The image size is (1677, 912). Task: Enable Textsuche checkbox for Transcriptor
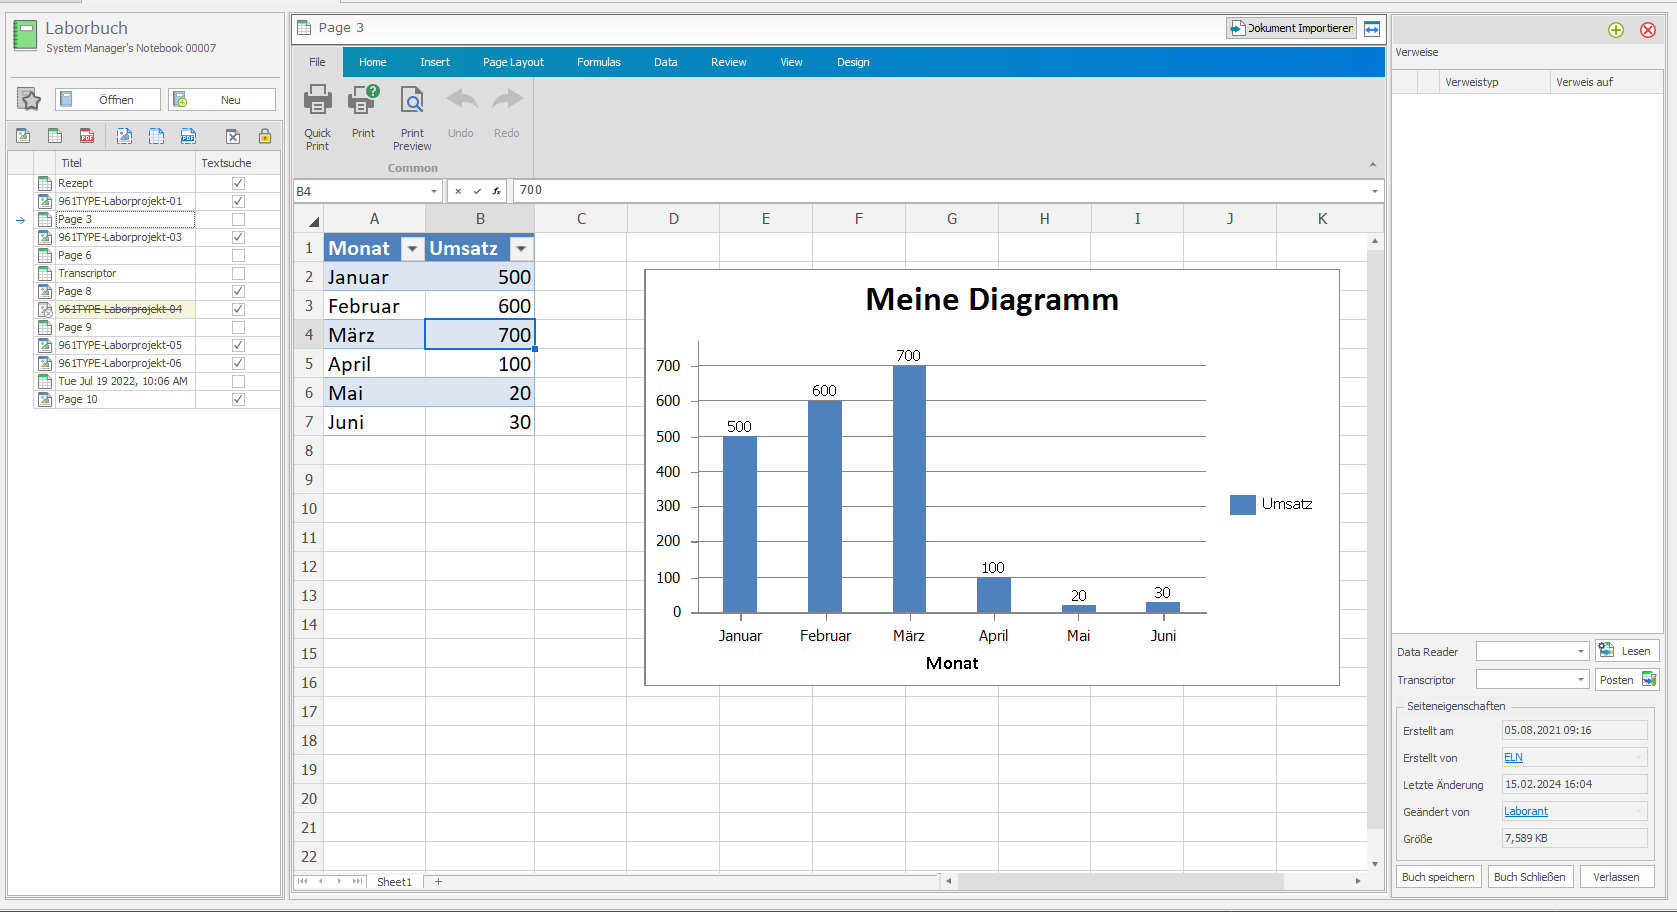(238, 273)
